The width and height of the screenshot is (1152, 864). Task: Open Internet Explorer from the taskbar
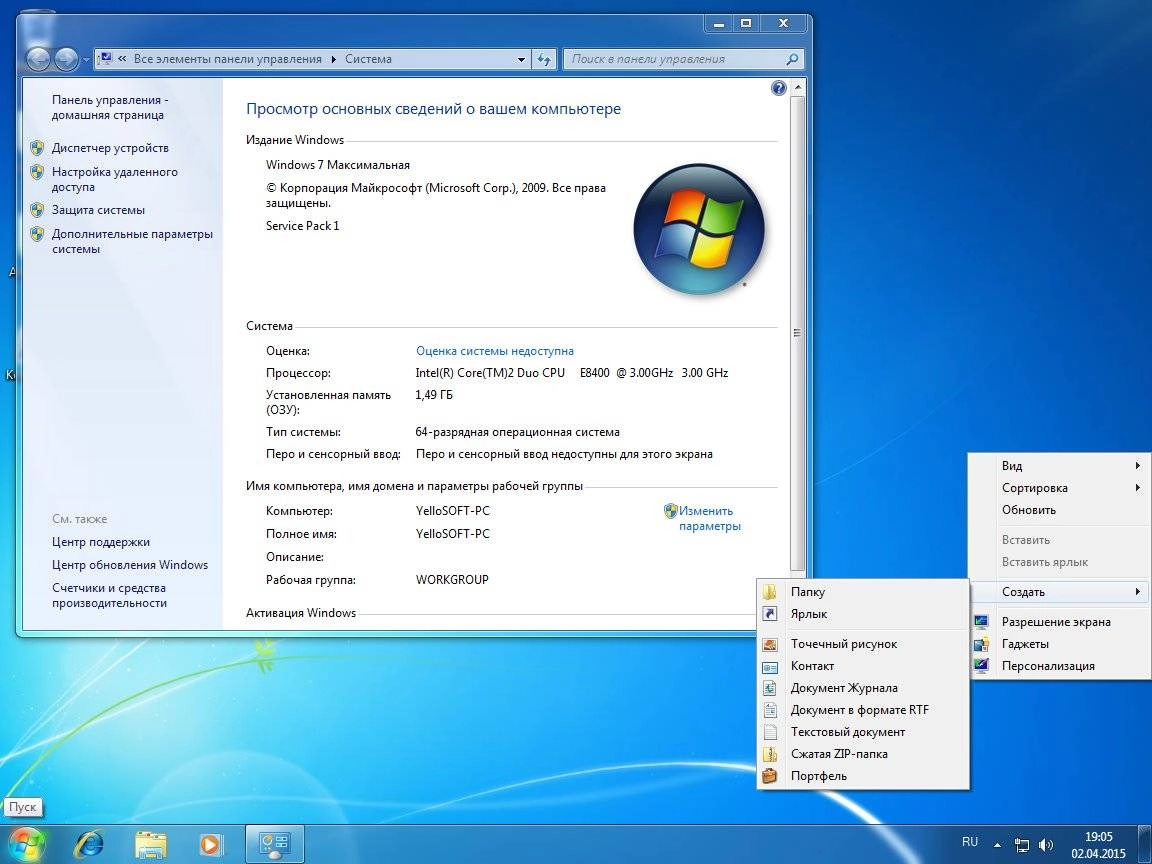pos(90,845)
